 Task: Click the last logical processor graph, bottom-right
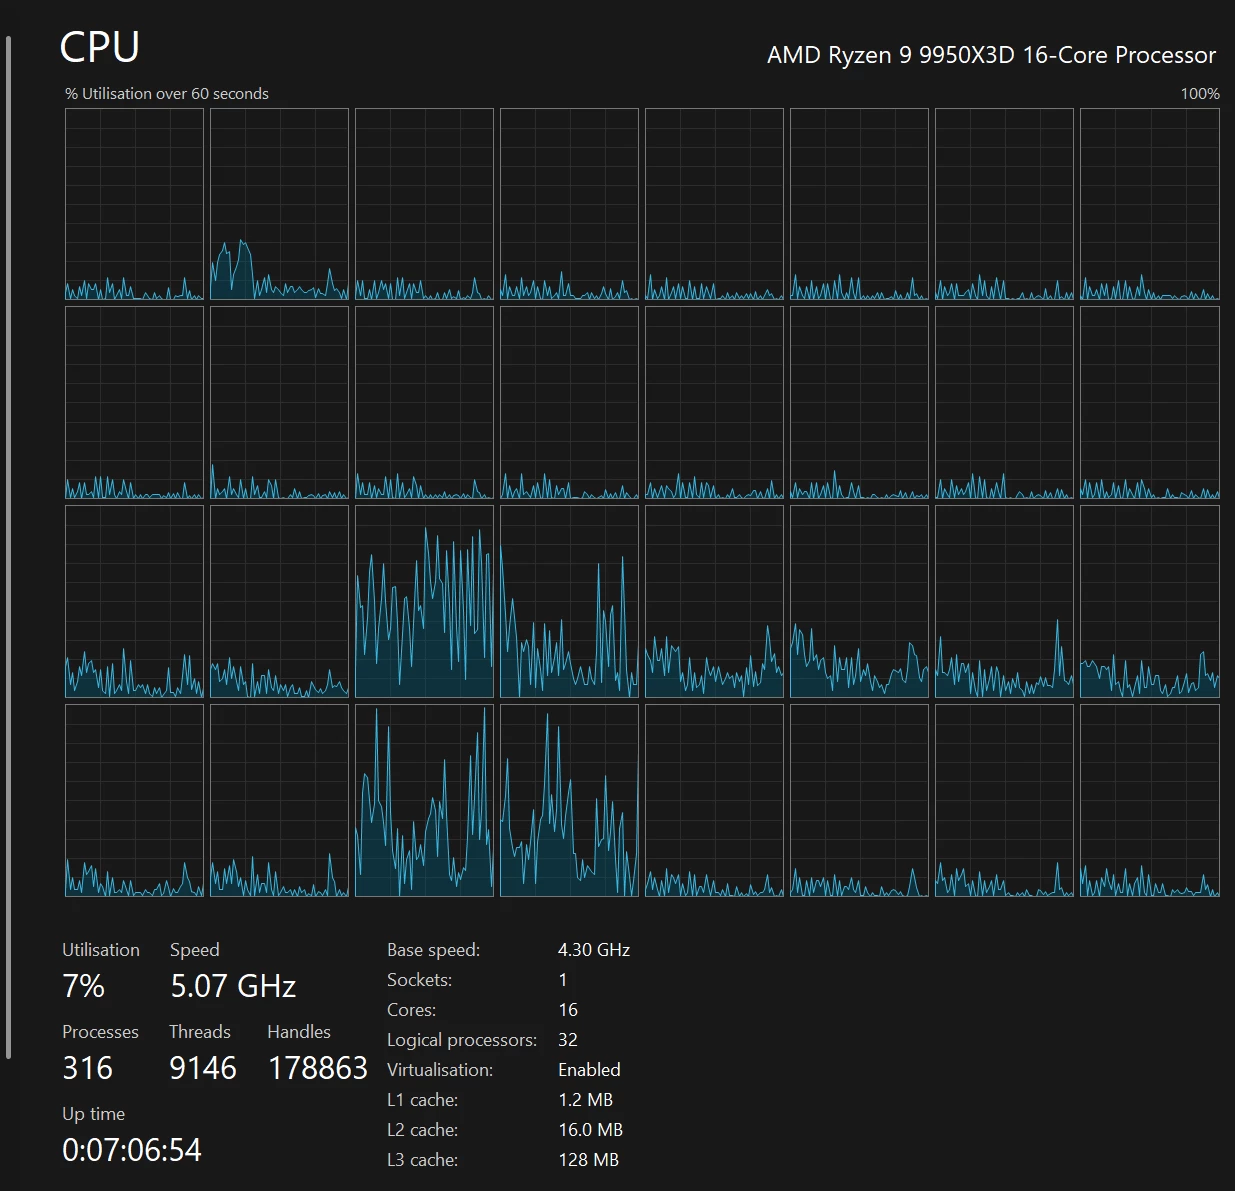click(x=1150, y=800)
